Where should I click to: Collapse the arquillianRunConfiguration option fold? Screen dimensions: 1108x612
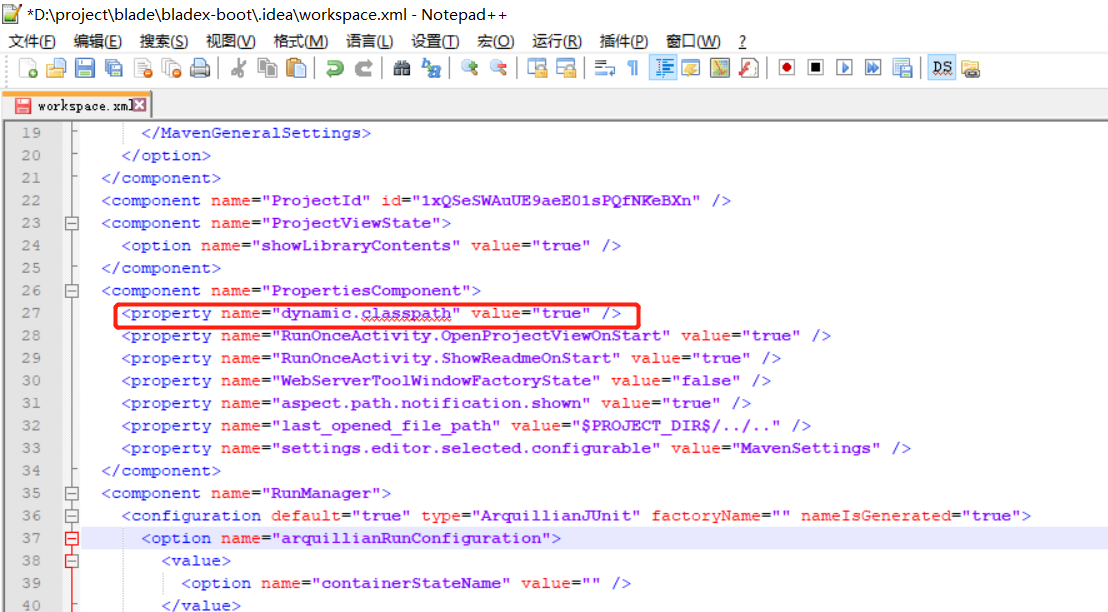pyautogui.click(x=71, y=538)
